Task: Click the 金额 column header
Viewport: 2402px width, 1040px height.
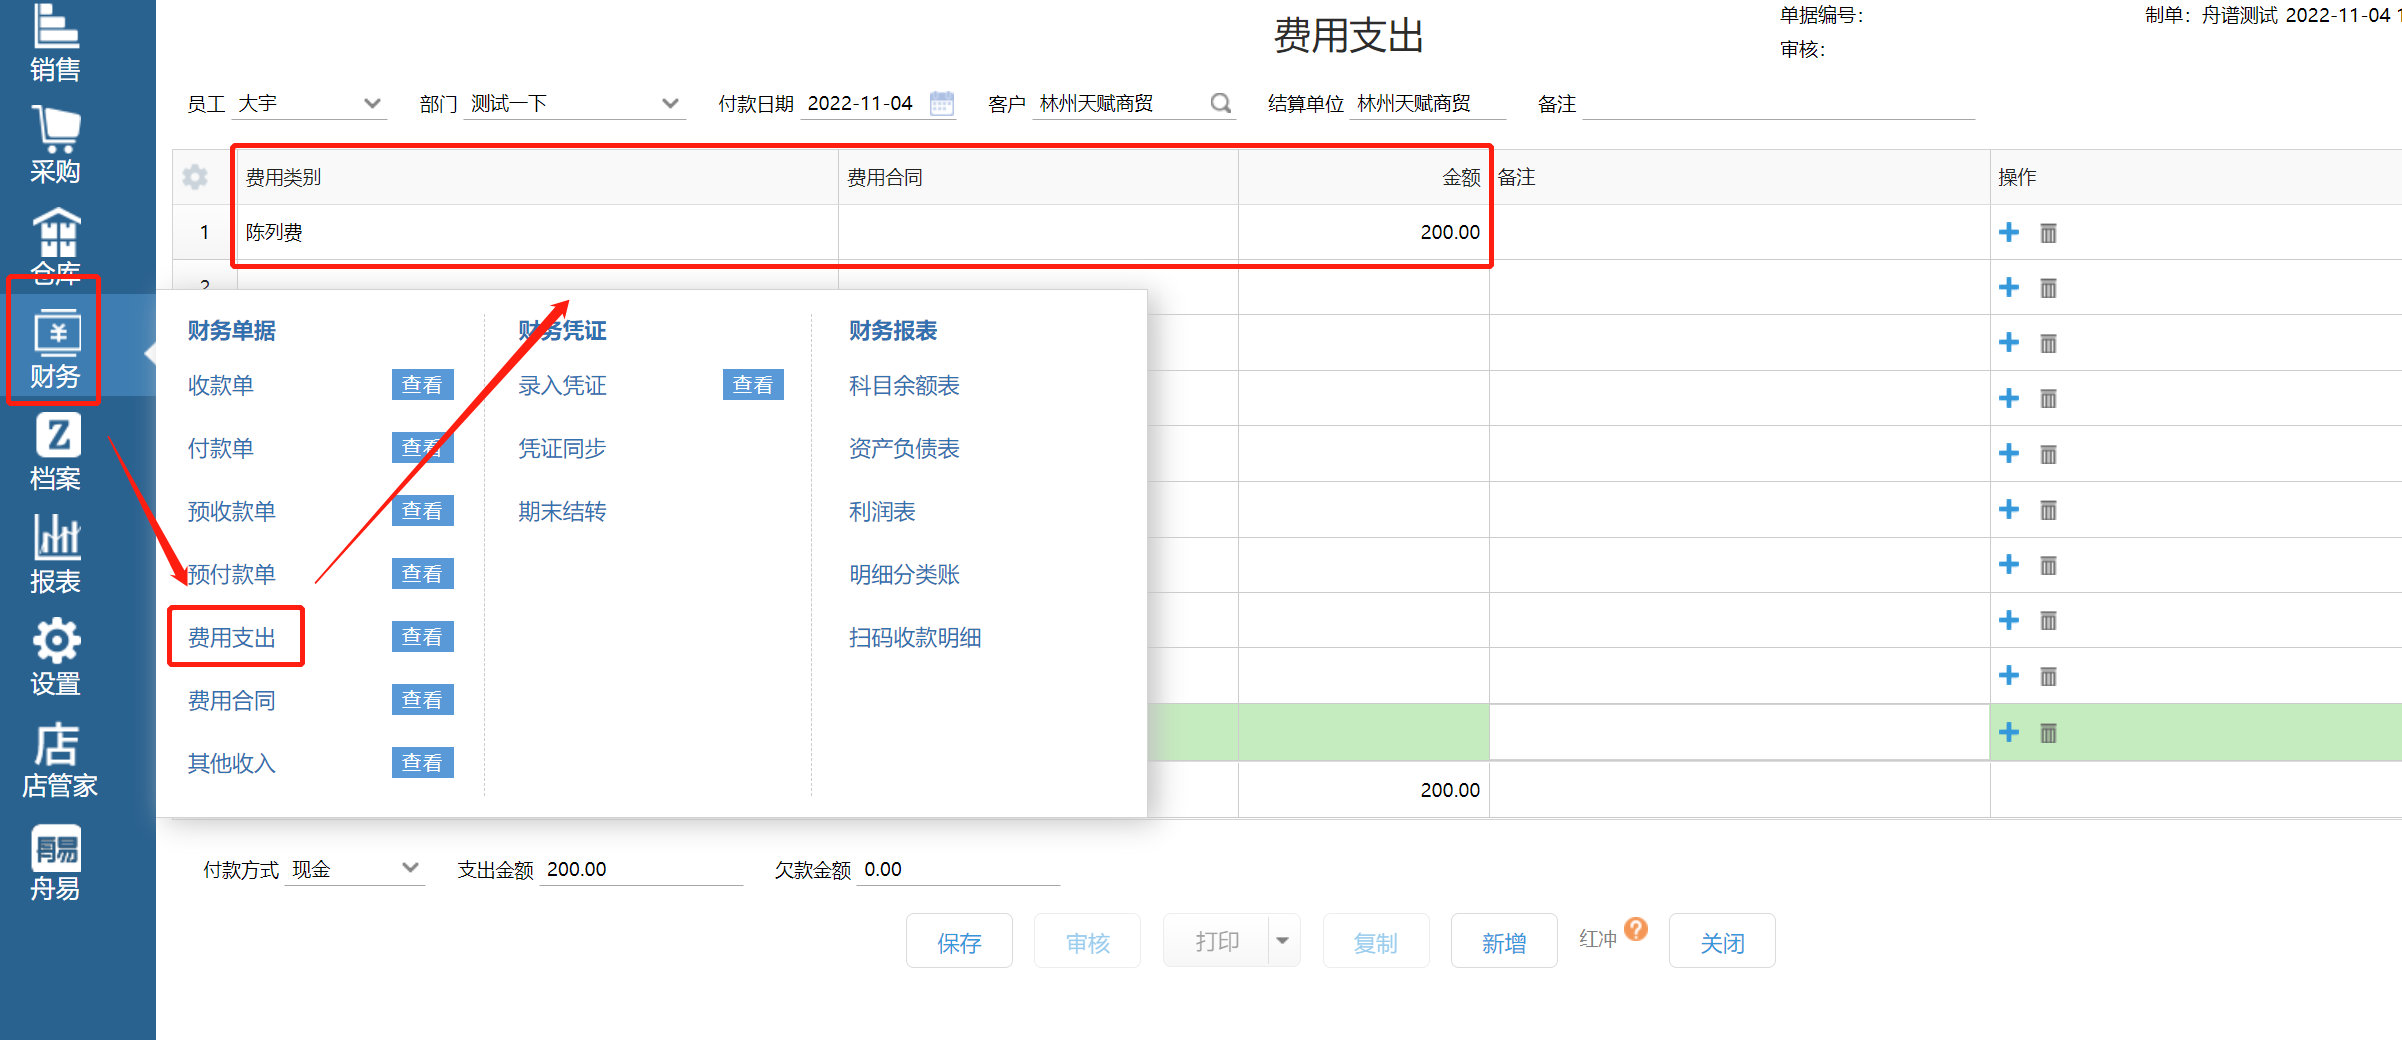Action: click(1364, 177)
